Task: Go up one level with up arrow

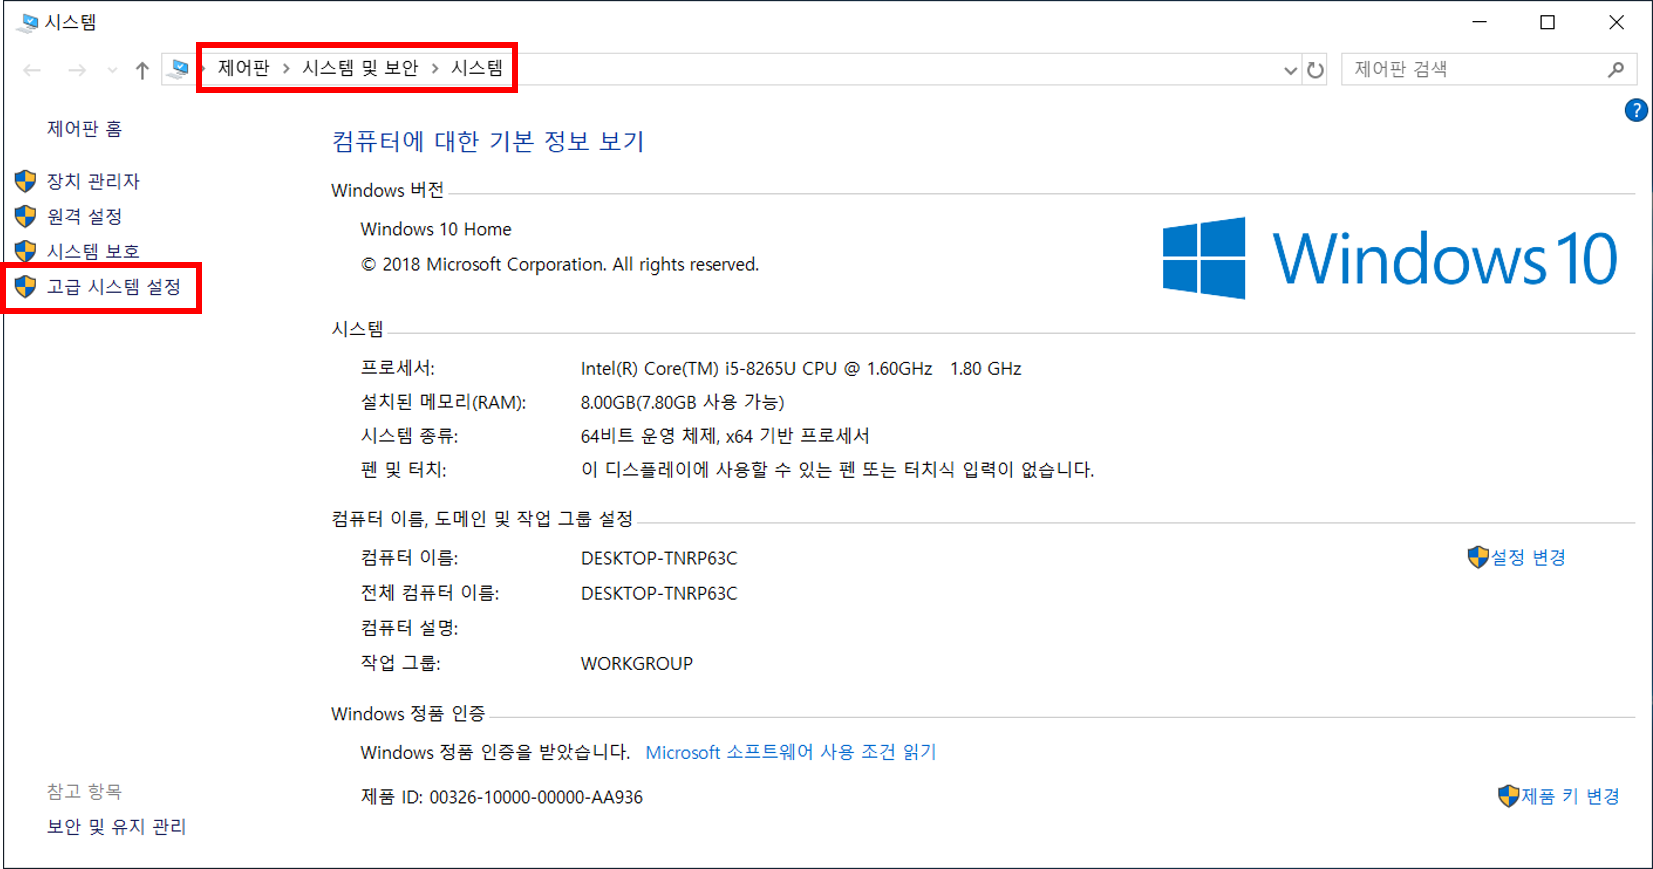Action: click(142, 70)
